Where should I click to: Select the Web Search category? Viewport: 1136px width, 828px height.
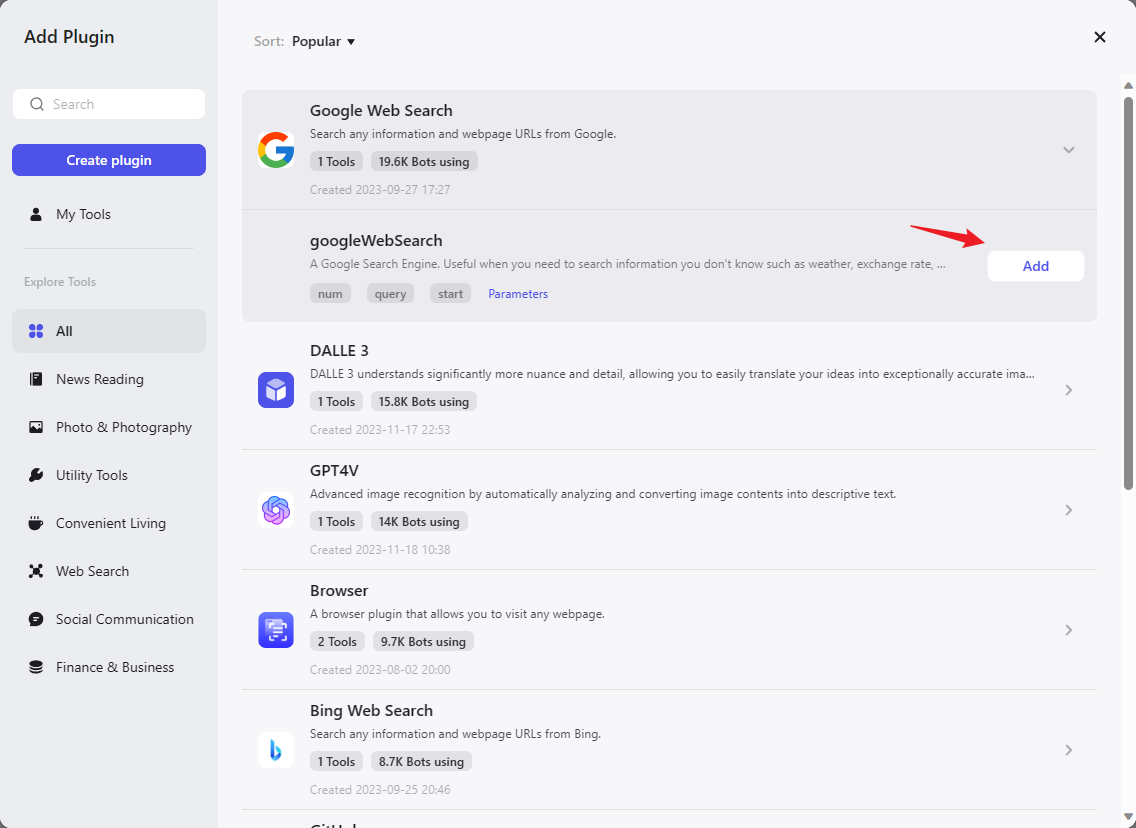(x=92, y=571)
